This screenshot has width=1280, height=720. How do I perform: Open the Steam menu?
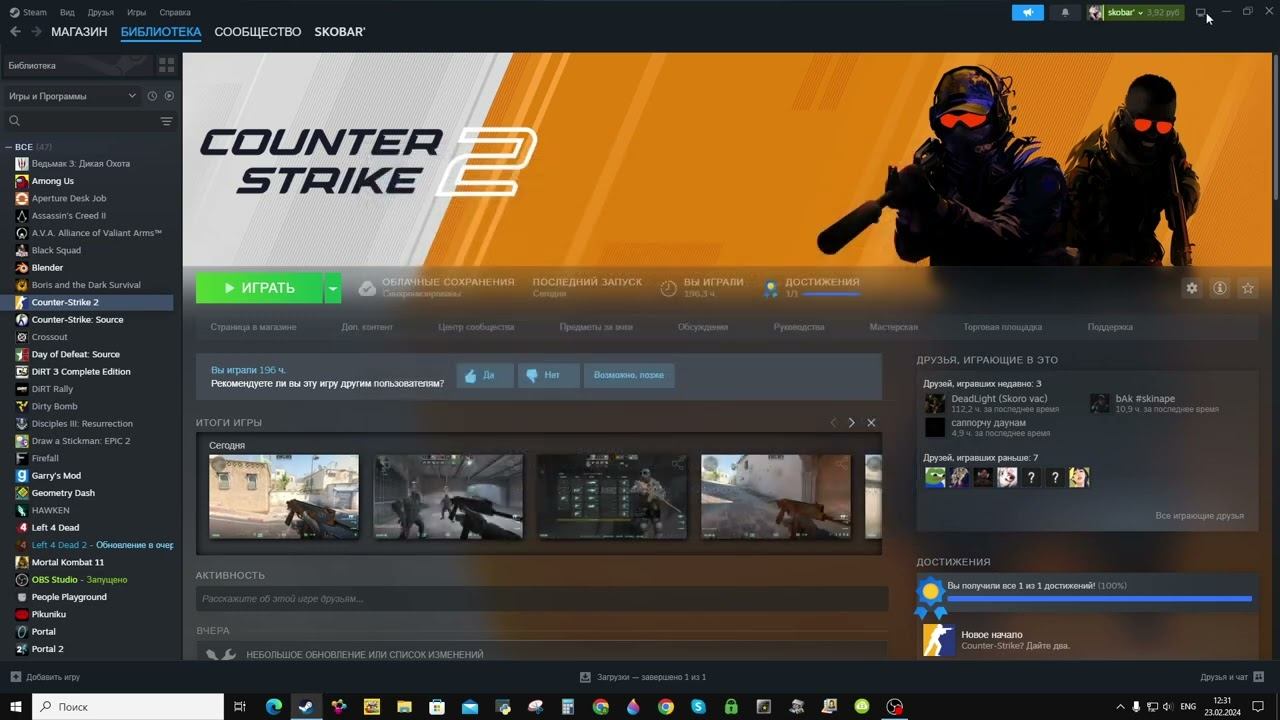click(x=27, y=12)
